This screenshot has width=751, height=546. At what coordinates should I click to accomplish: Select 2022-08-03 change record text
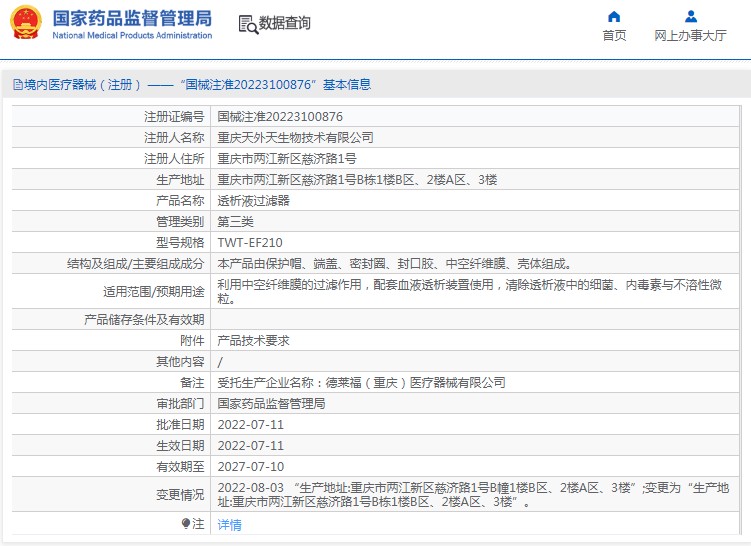click(x=473, y=495)
